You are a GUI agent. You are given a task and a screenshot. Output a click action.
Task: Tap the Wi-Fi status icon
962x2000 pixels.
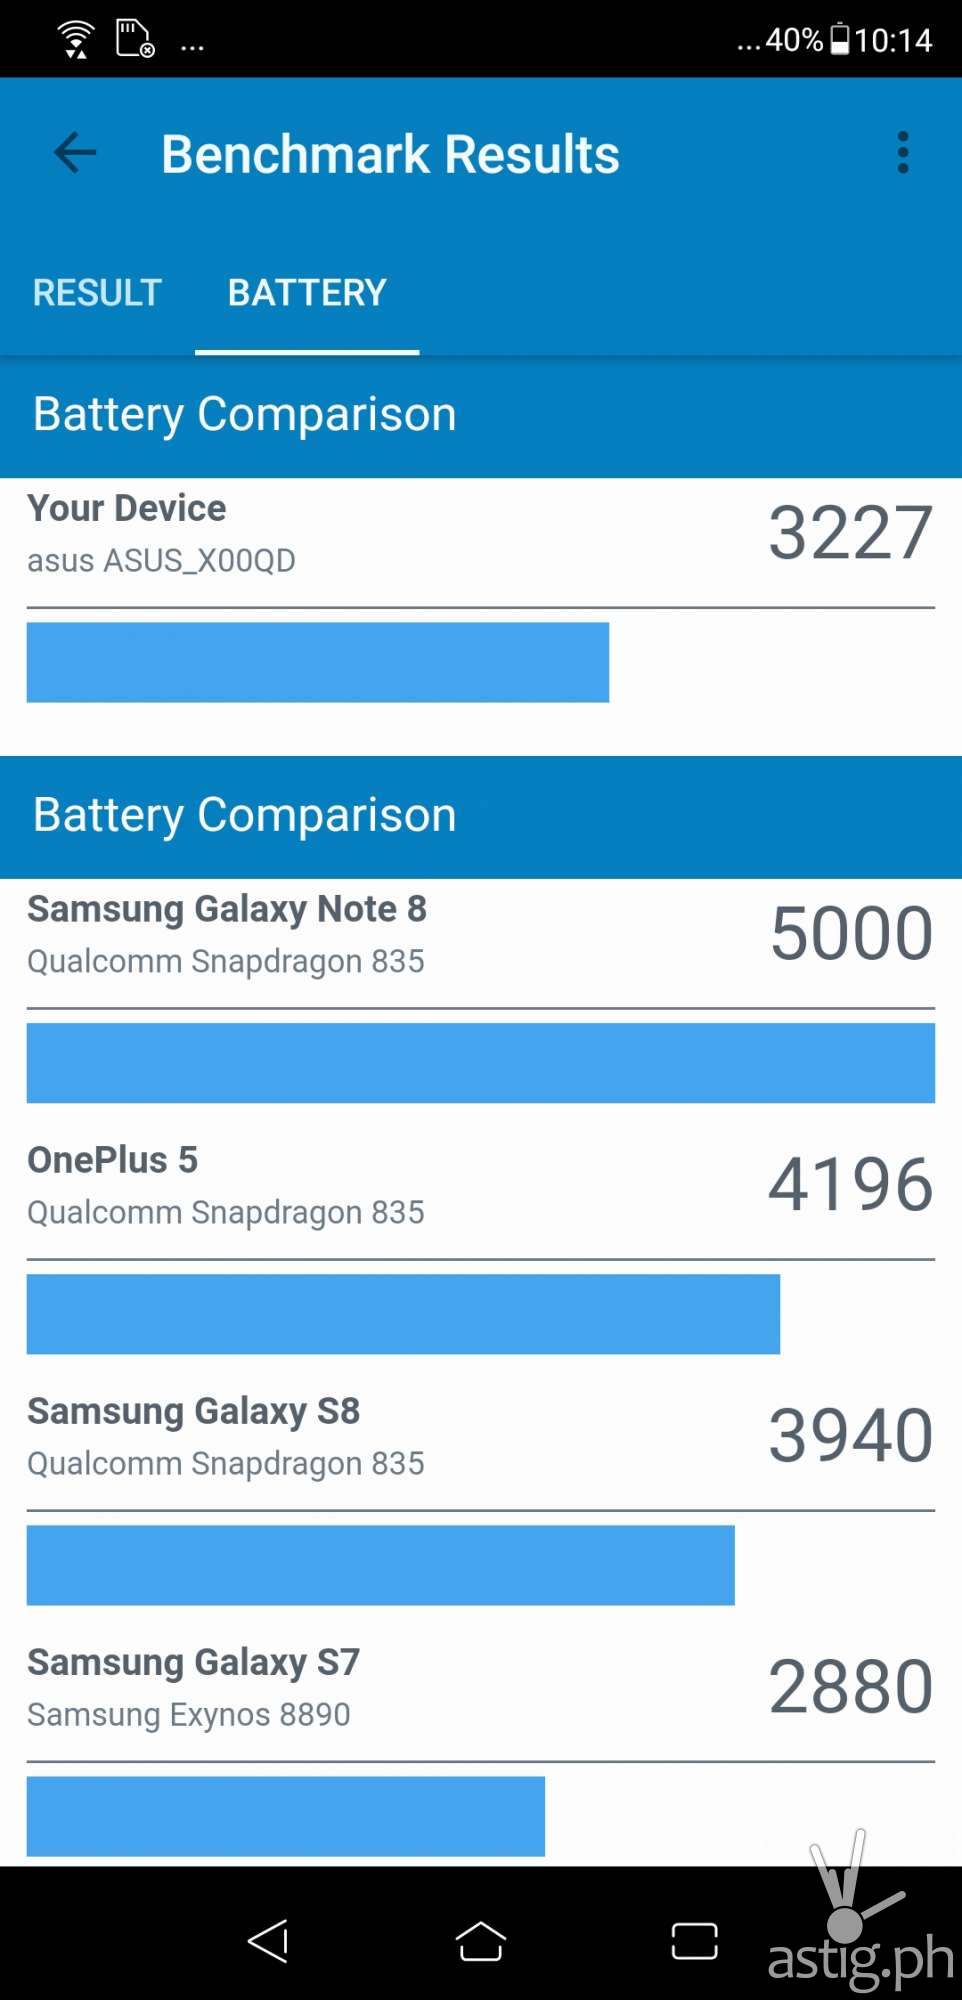76,40
